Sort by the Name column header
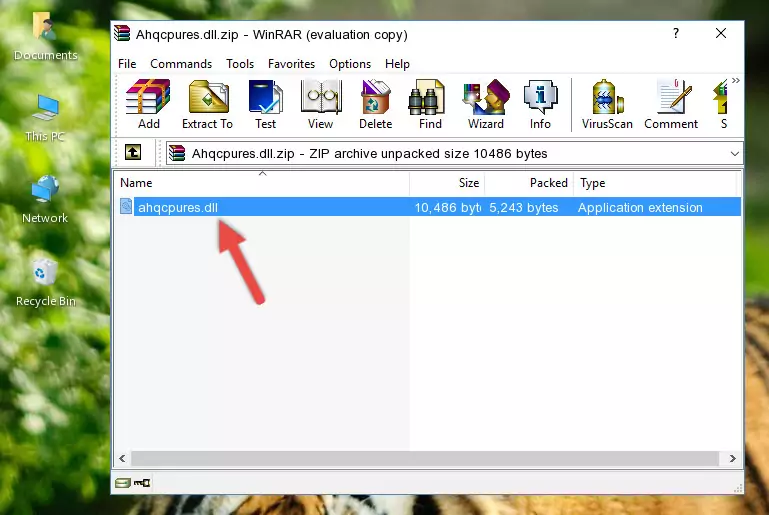Image resolution: width=769 pixels, height=515 pixels. [x=262, y=183]
